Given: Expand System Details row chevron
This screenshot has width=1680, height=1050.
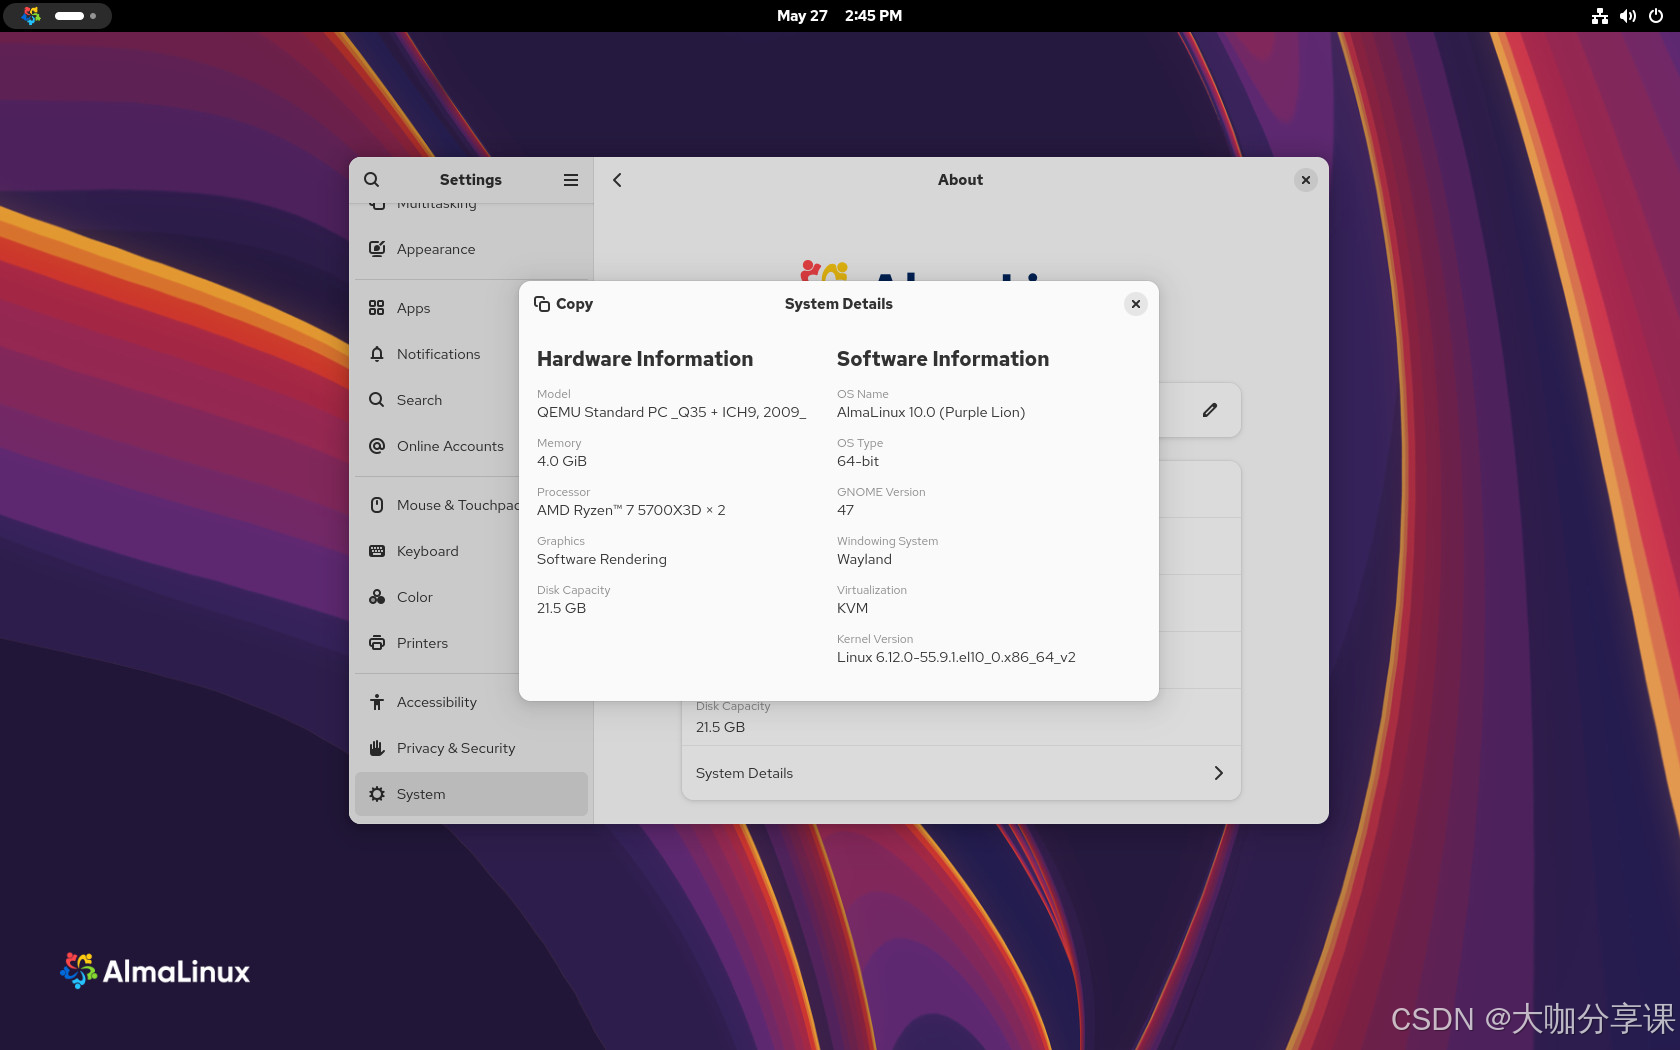Looking at the screenshot, I should [1219, 773].
